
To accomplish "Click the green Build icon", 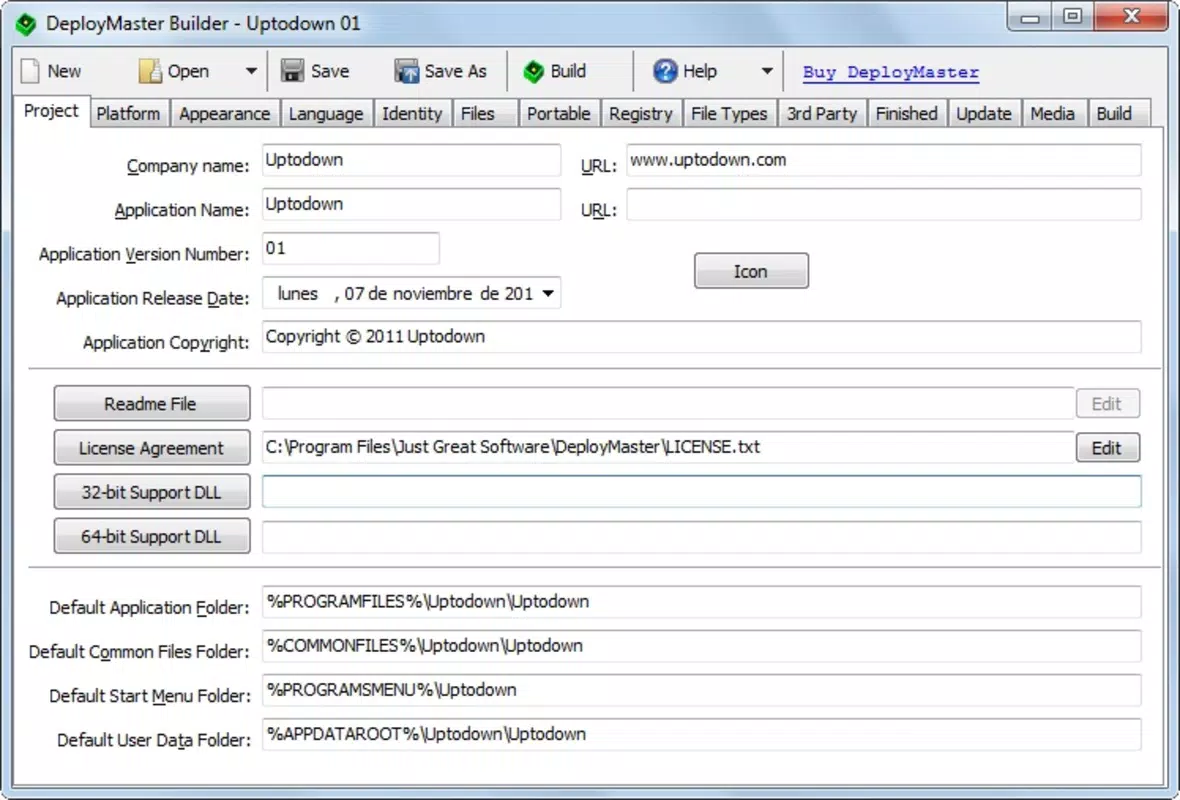I will tap(534, 71).
